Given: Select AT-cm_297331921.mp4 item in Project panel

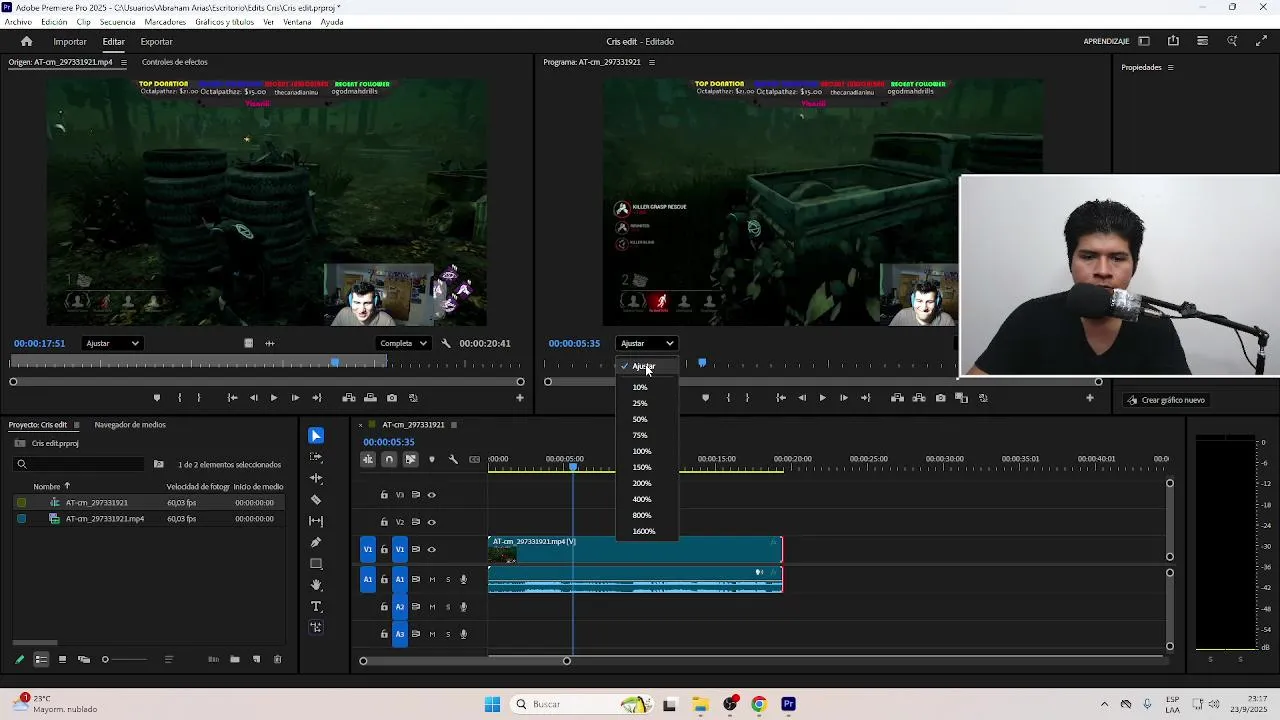Looking at the screenshot, I should 105,519.
